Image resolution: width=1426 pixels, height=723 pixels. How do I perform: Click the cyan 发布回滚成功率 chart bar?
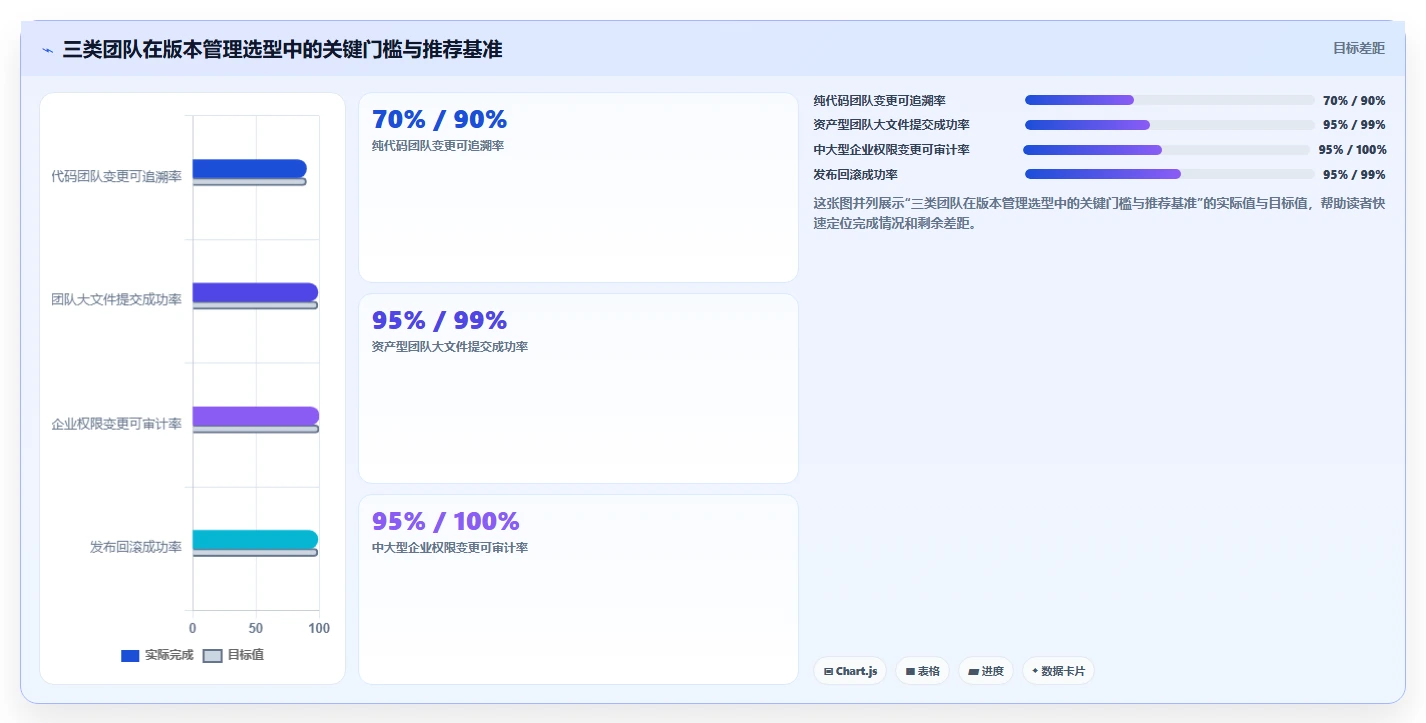[x=255, y=540]
